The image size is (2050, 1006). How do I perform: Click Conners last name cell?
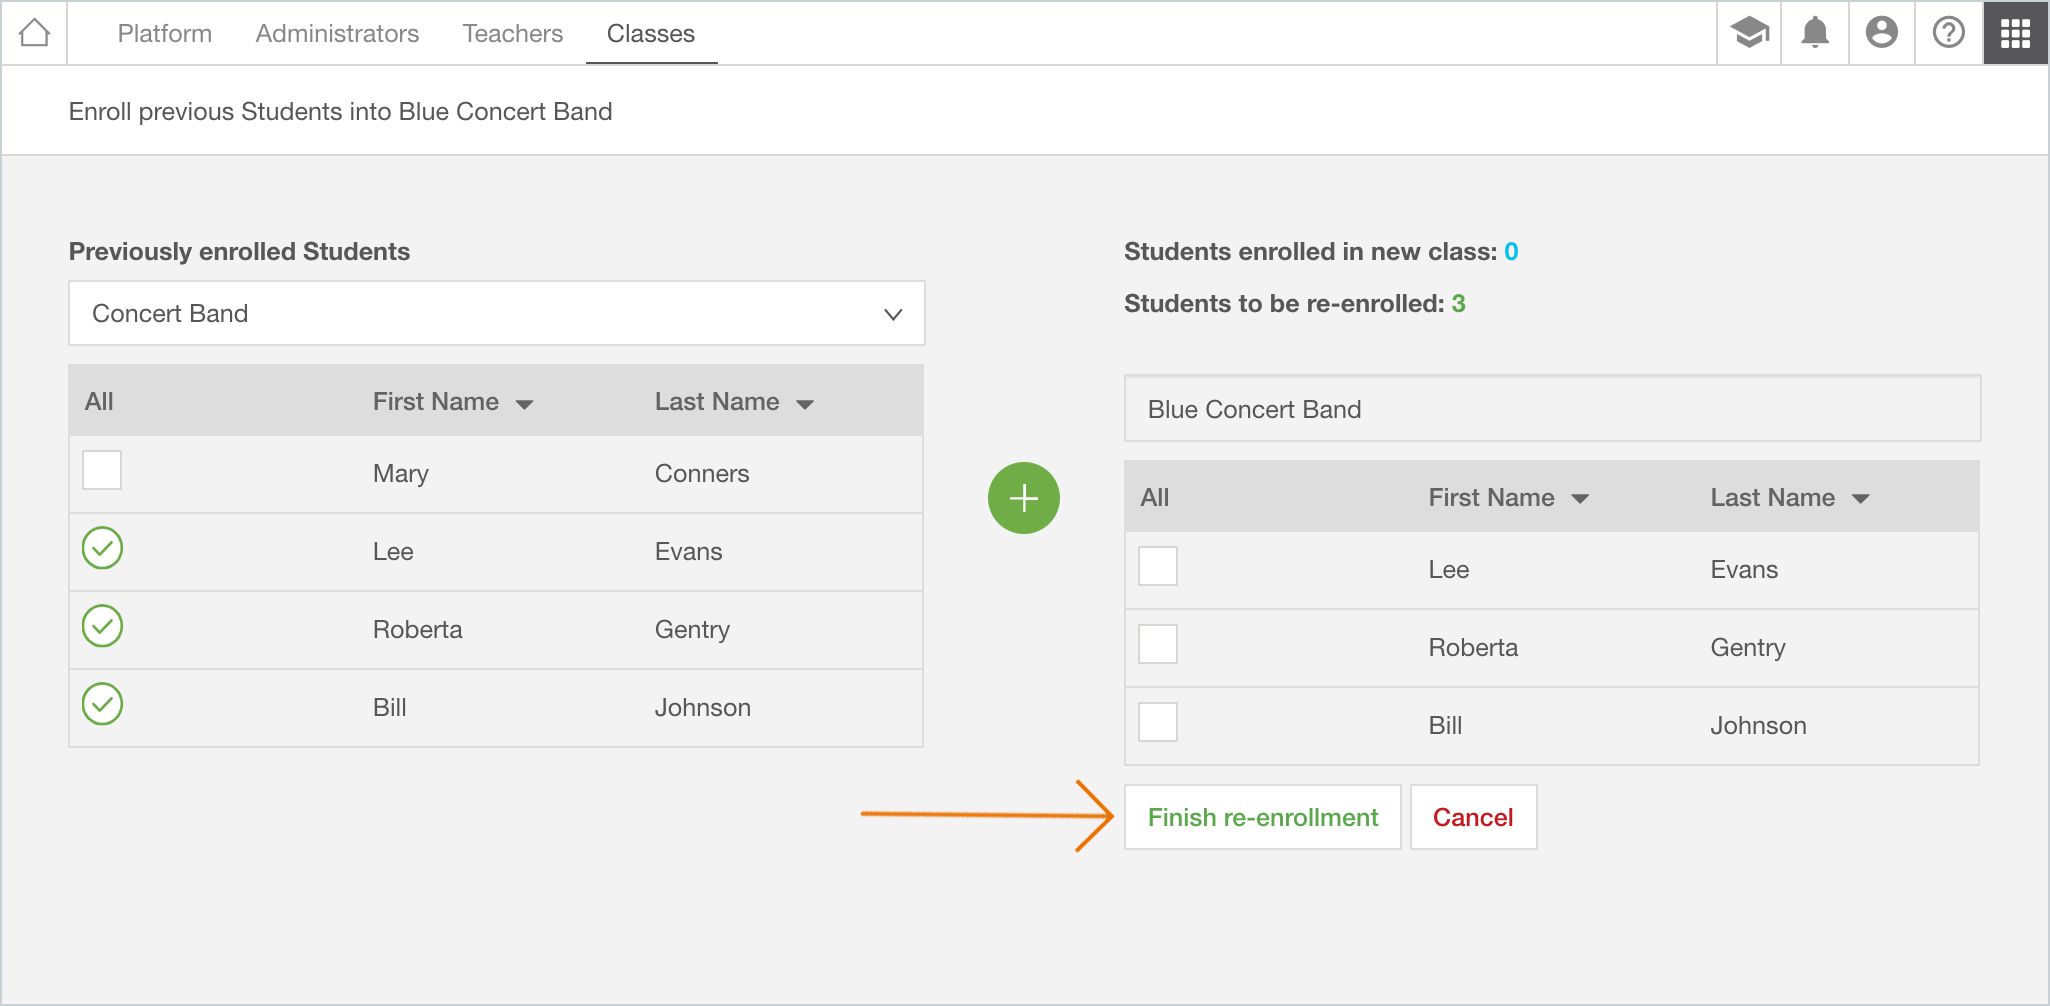click(702, 474)
